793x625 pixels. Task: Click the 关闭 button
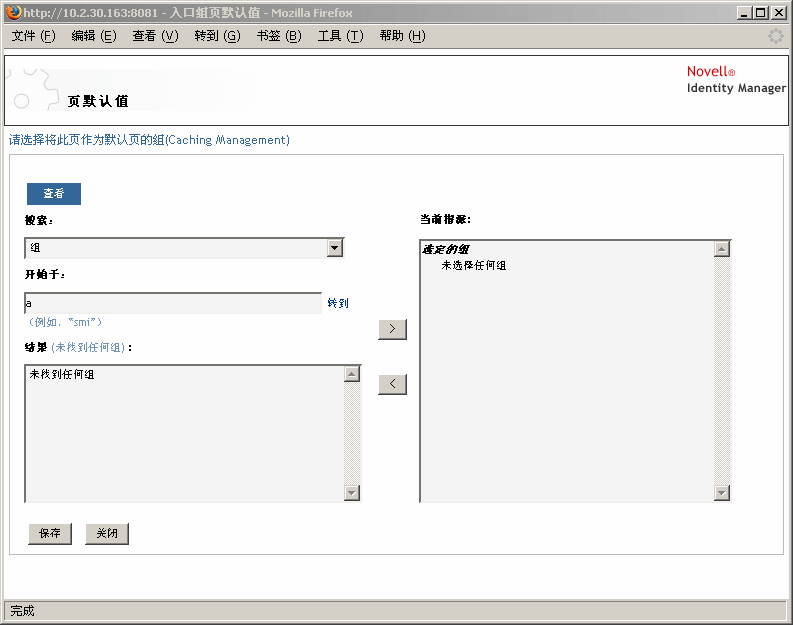[107, 533]
